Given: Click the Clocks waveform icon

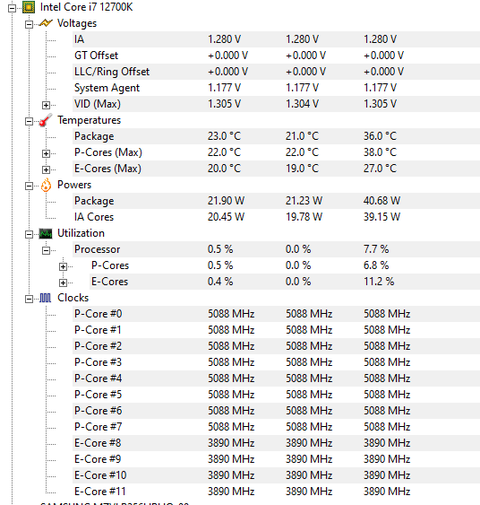Looking at the screenshot, I should pyautogui.click(x=45, y=298).
